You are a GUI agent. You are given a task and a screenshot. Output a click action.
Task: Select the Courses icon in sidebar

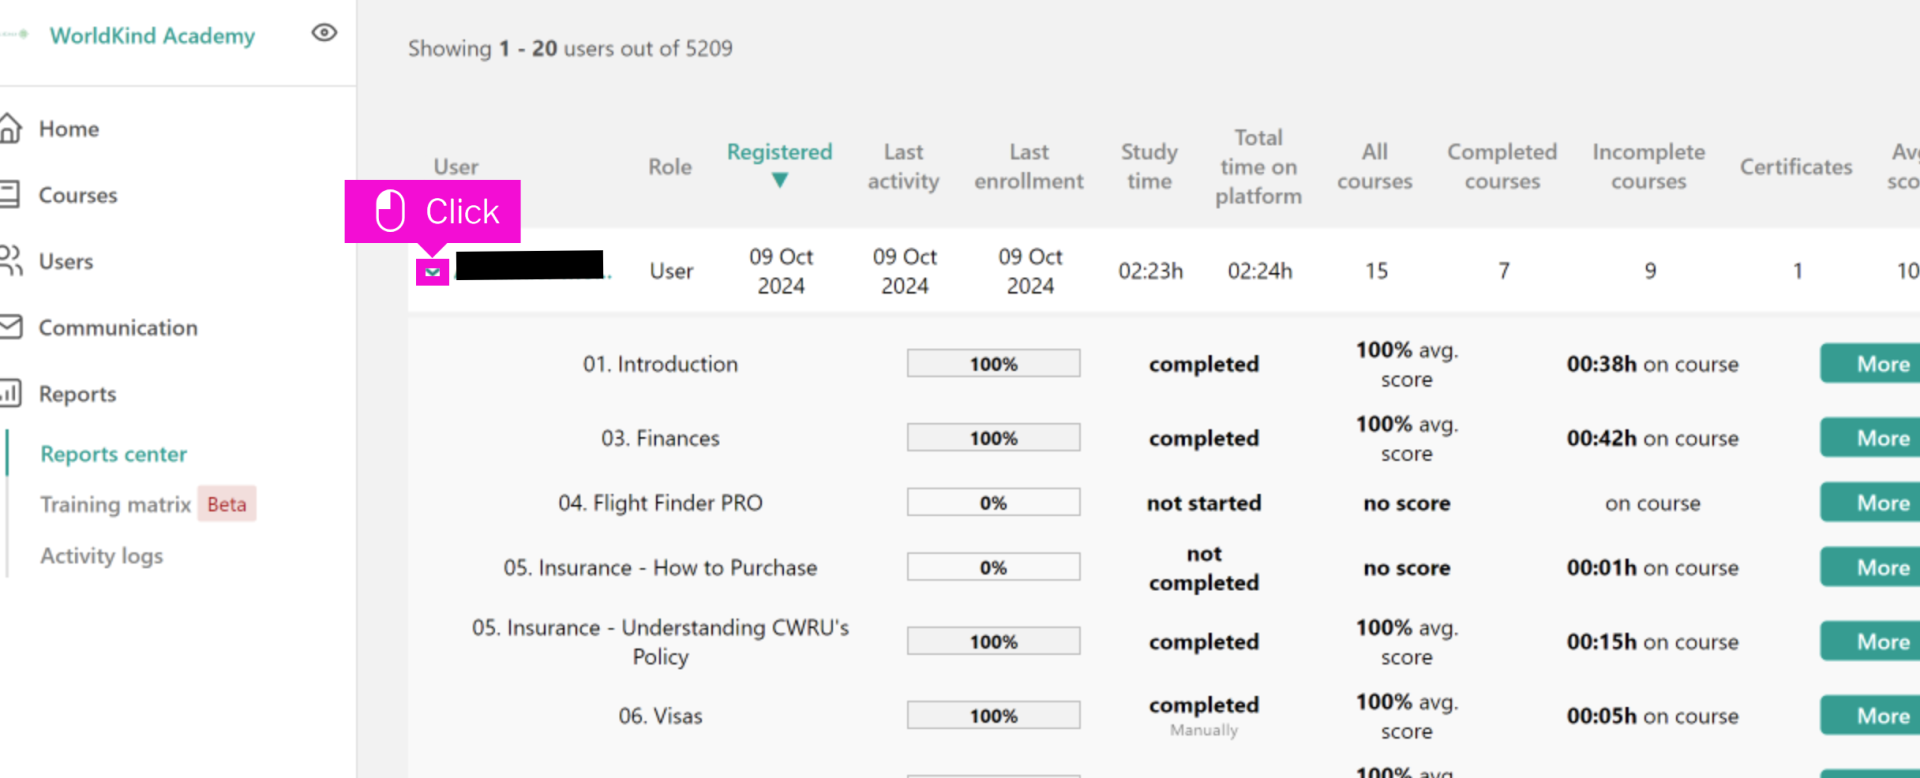(x=10, y=194)
